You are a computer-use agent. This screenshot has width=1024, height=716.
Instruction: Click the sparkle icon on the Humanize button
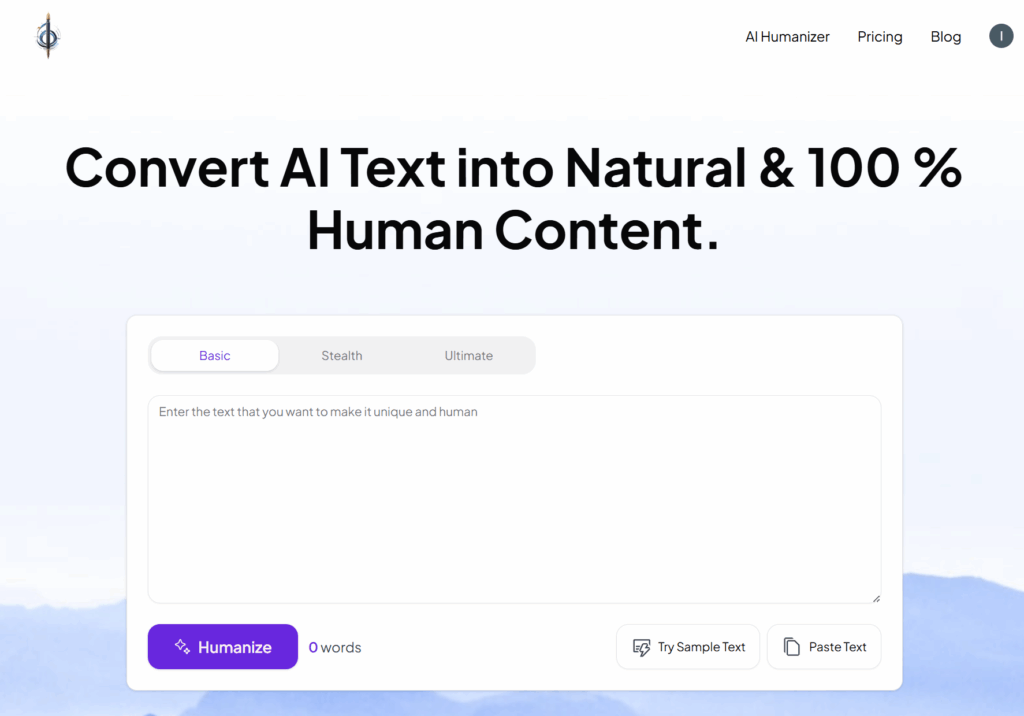pos(182,646)
